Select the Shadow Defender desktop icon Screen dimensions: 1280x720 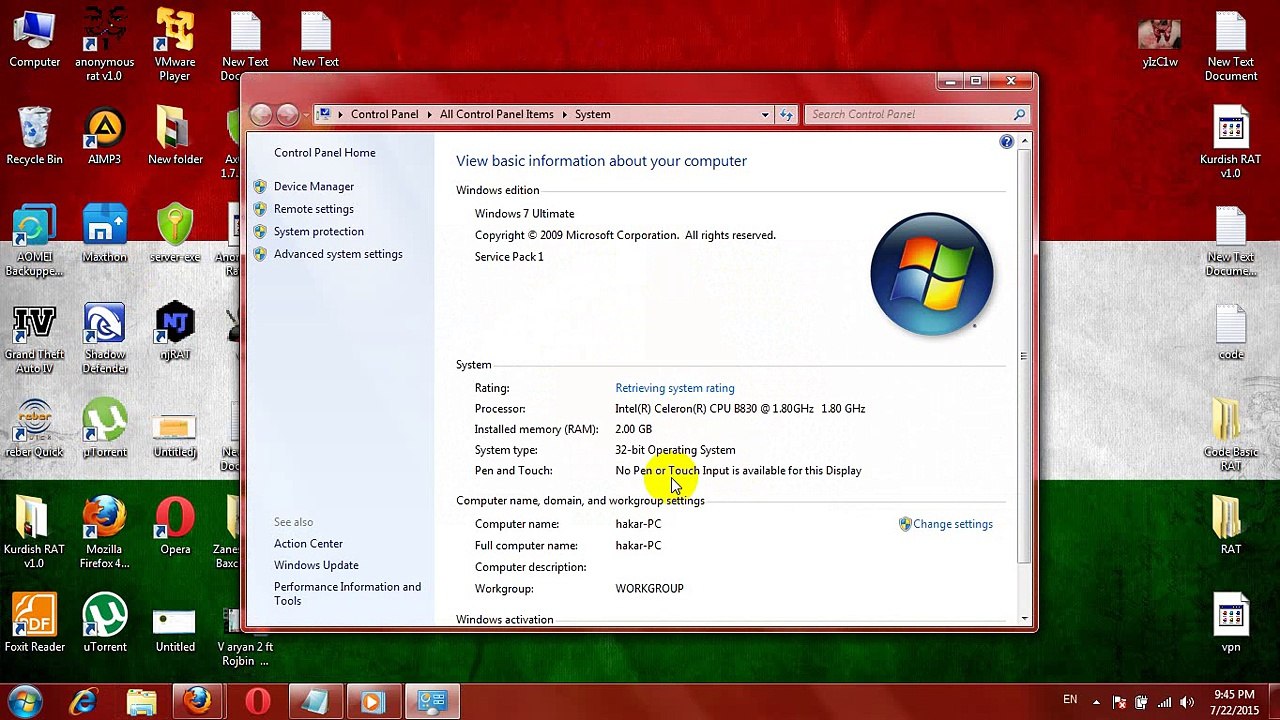coord(104,338)
